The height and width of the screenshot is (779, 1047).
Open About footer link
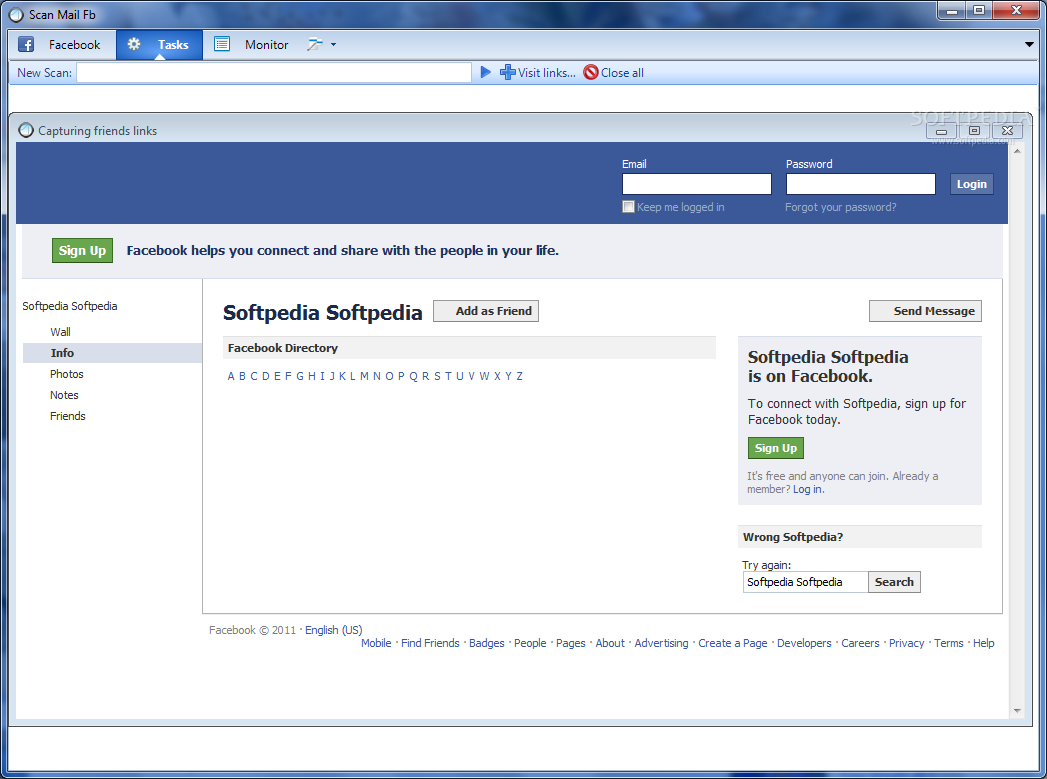click(x=610, y=643)
